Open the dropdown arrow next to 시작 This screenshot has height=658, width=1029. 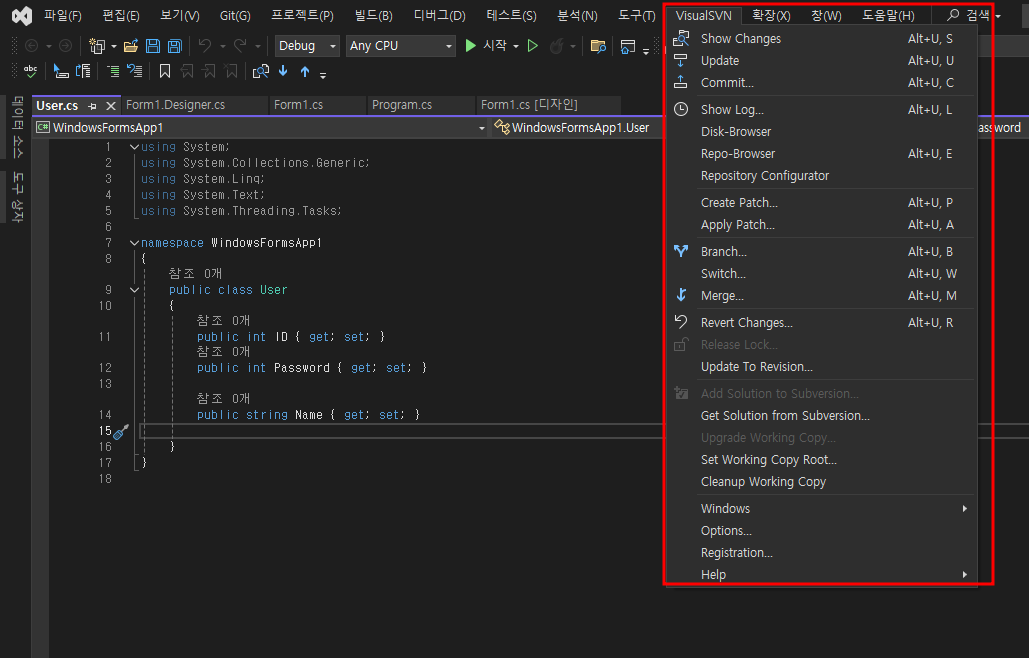point(516,47)
